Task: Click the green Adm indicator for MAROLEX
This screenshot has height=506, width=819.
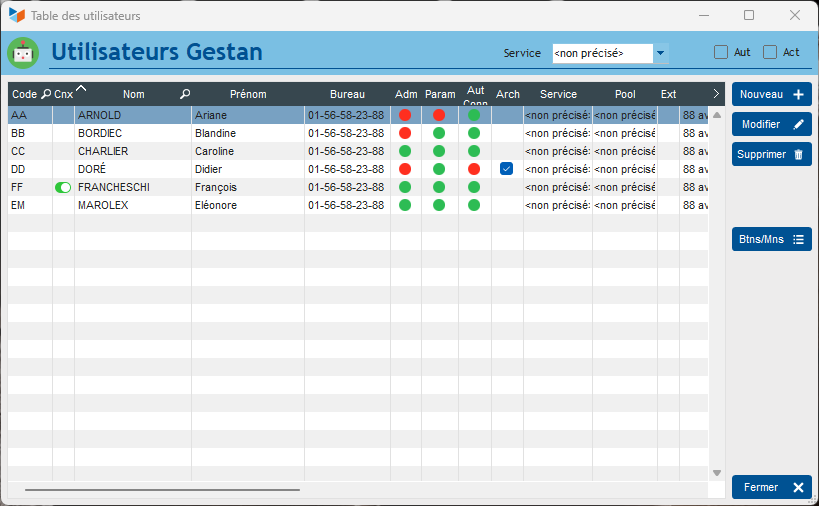Action: [405, 205]
